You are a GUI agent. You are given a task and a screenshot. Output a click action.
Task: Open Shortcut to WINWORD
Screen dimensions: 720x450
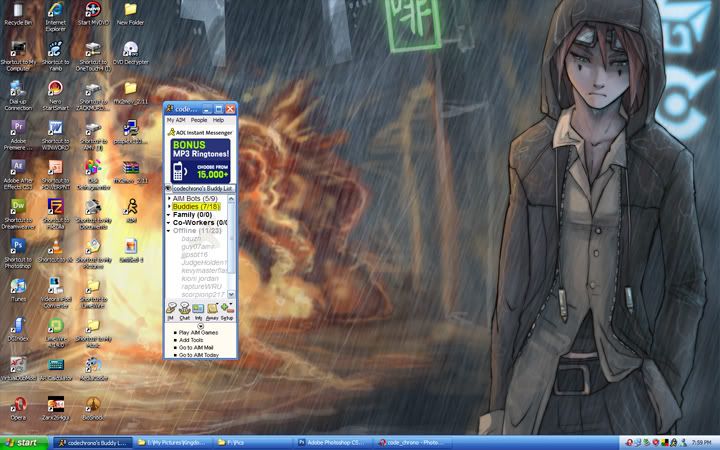point(56,135)
